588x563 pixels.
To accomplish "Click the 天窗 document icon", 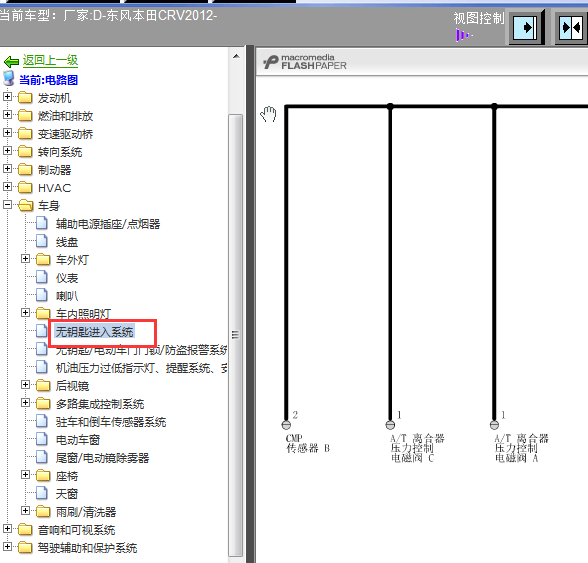I will coord(42,493).
